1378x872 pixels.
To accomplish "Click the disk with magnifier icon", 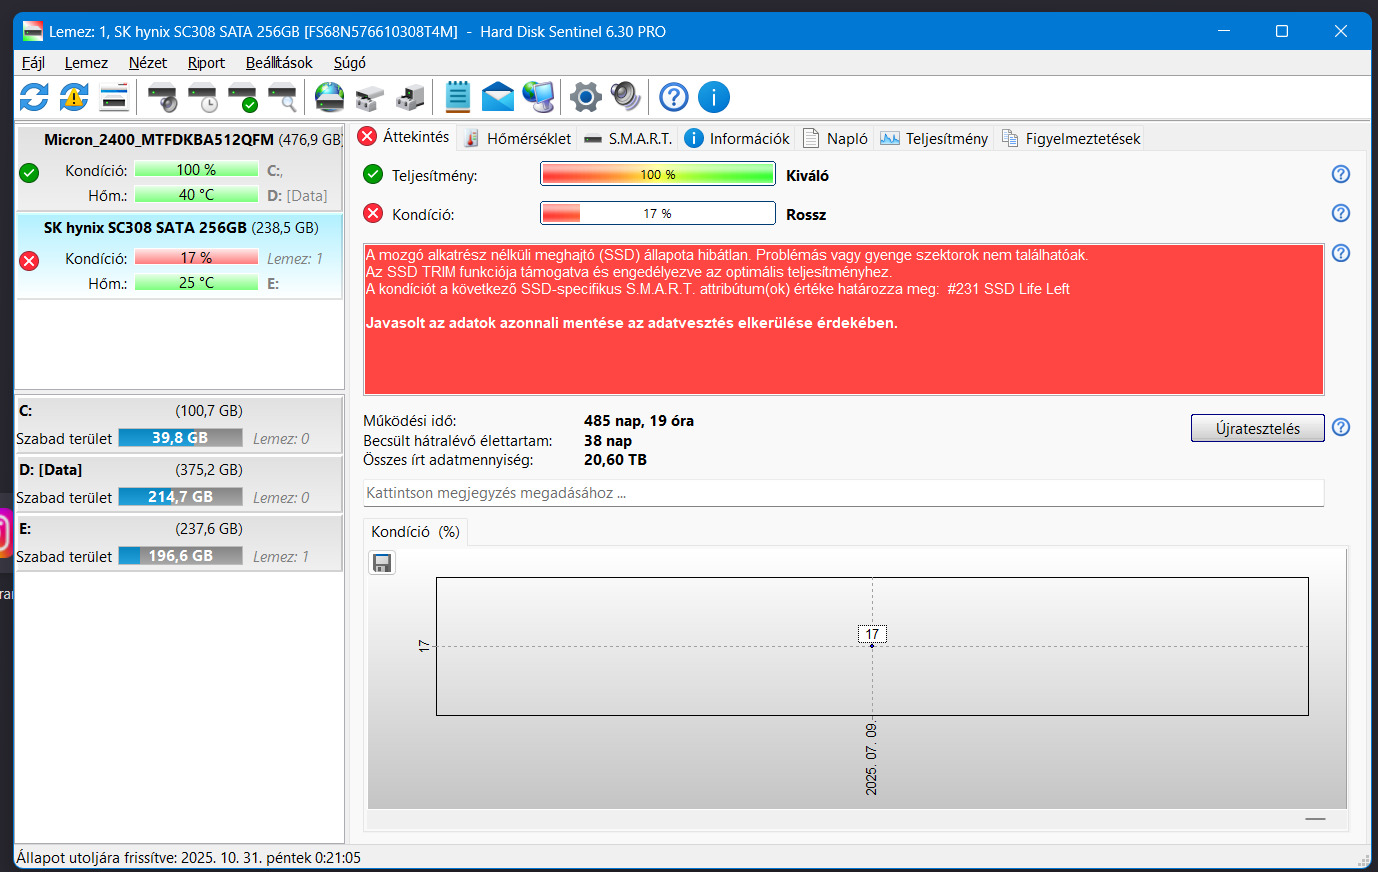I will pos(282,97).
